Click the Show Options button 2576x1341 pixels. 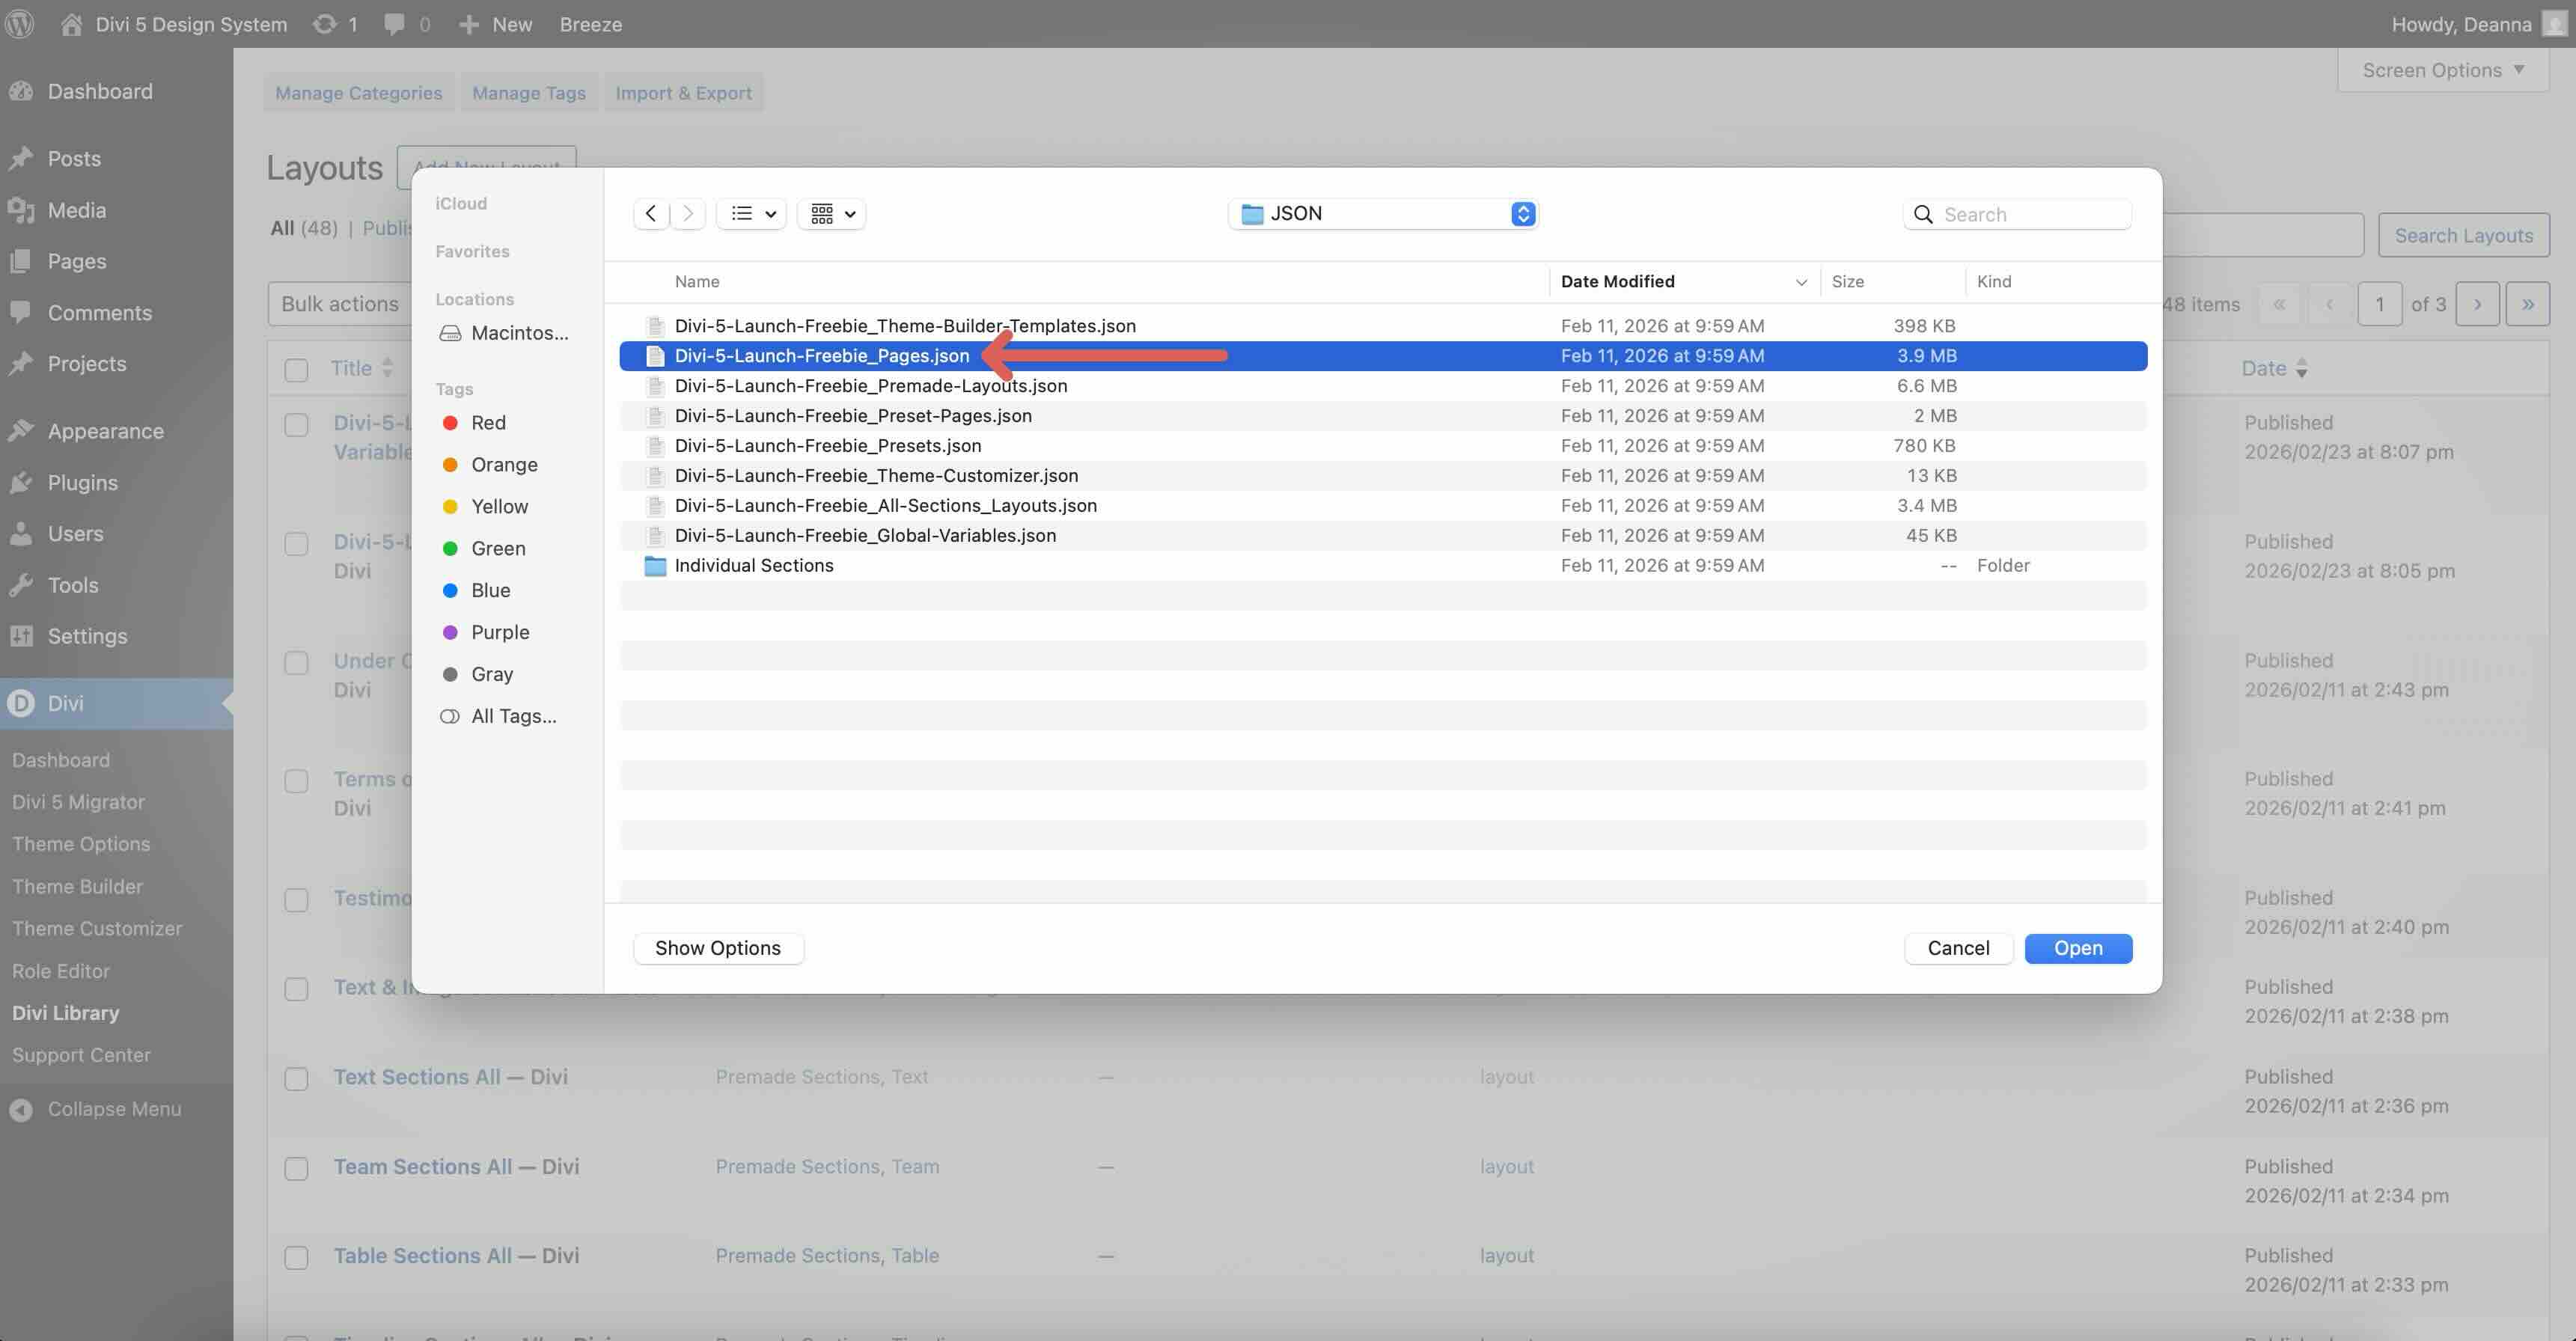pos(718,947)
